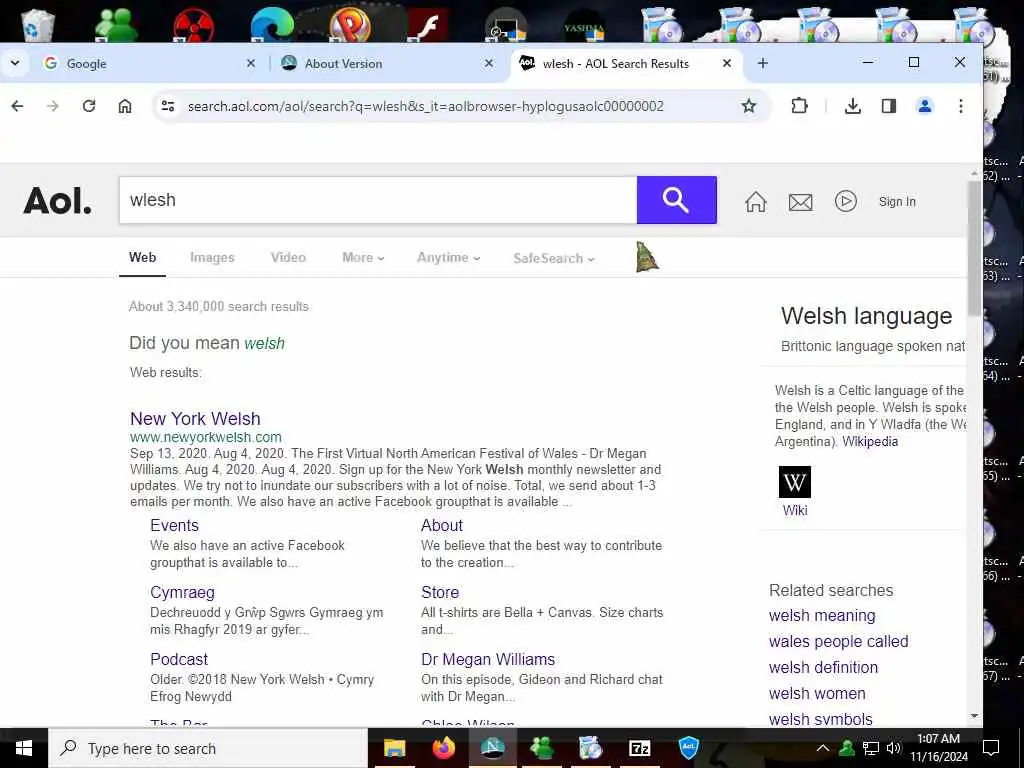Click Sign In link
This screenshot has height=768, width=1024.
[897, 202]
